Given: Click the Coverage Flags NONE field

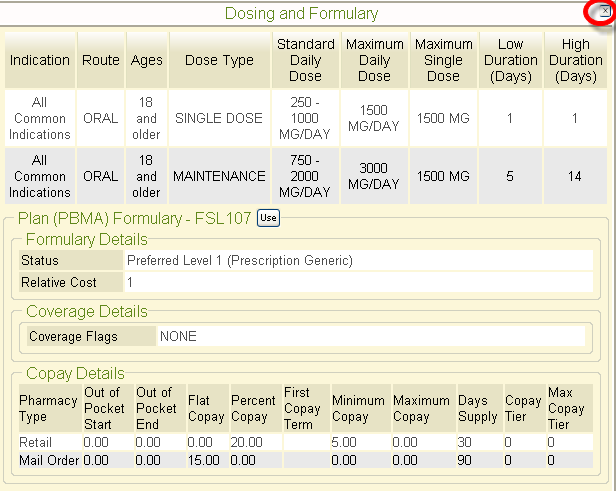Looking at the screenshot, I should coord(370,336).
